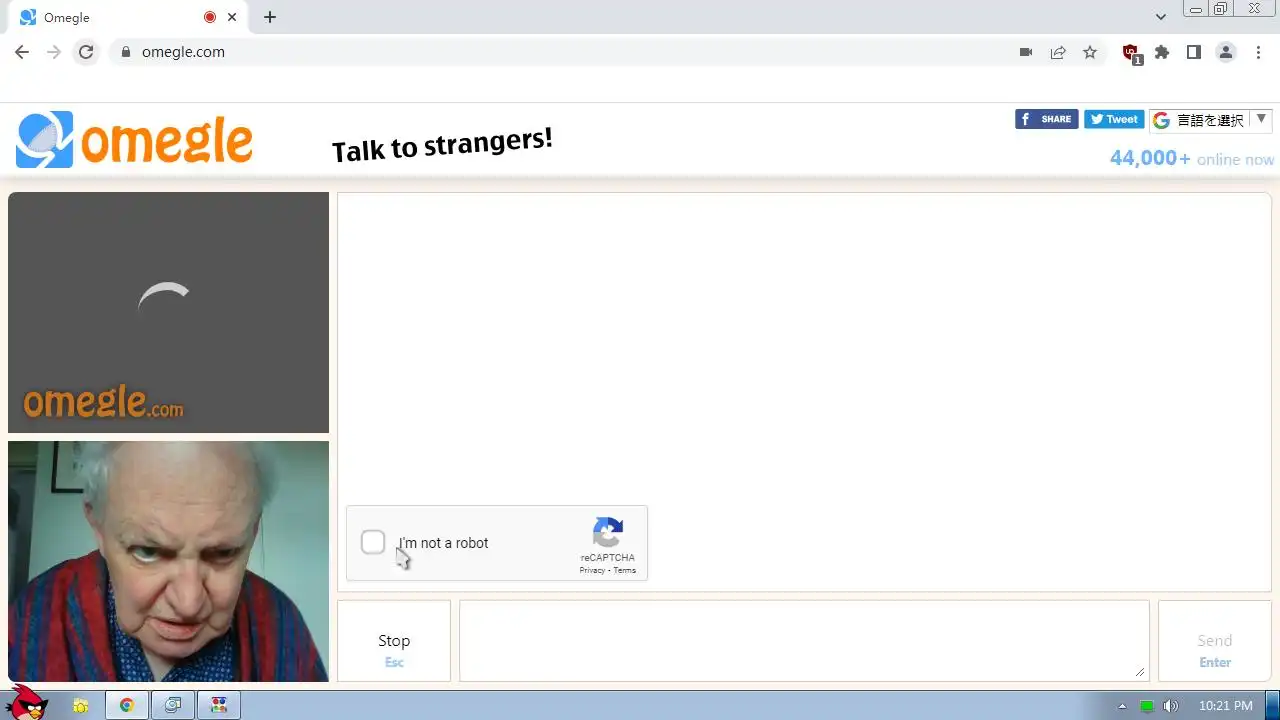Click the stranger's loading video panel
This screenshot has width=1280, height=720.
(168, 312)
